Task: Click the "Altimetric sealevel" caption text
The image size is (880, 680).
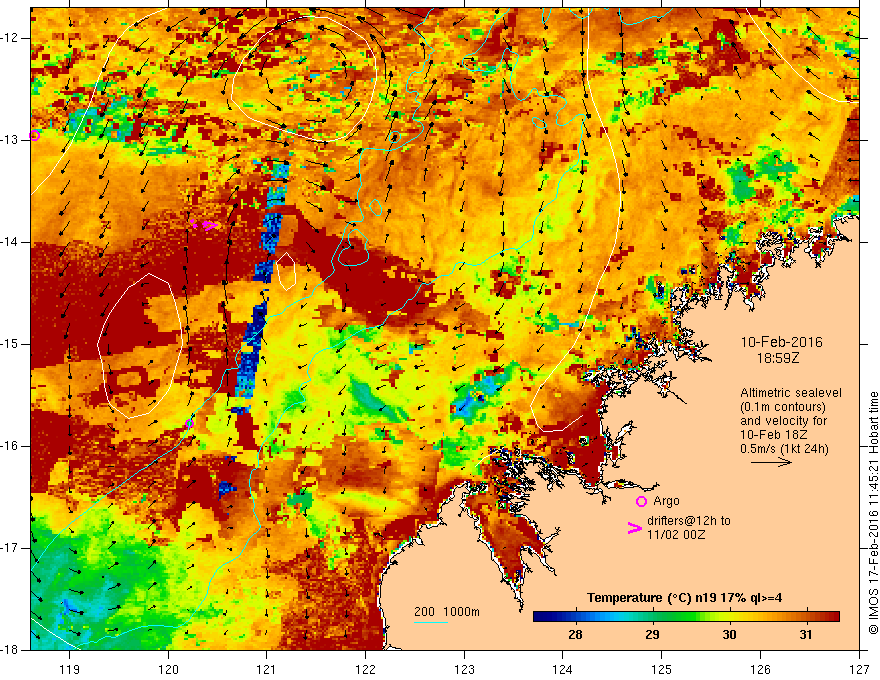Action: [x=791, y=393]
